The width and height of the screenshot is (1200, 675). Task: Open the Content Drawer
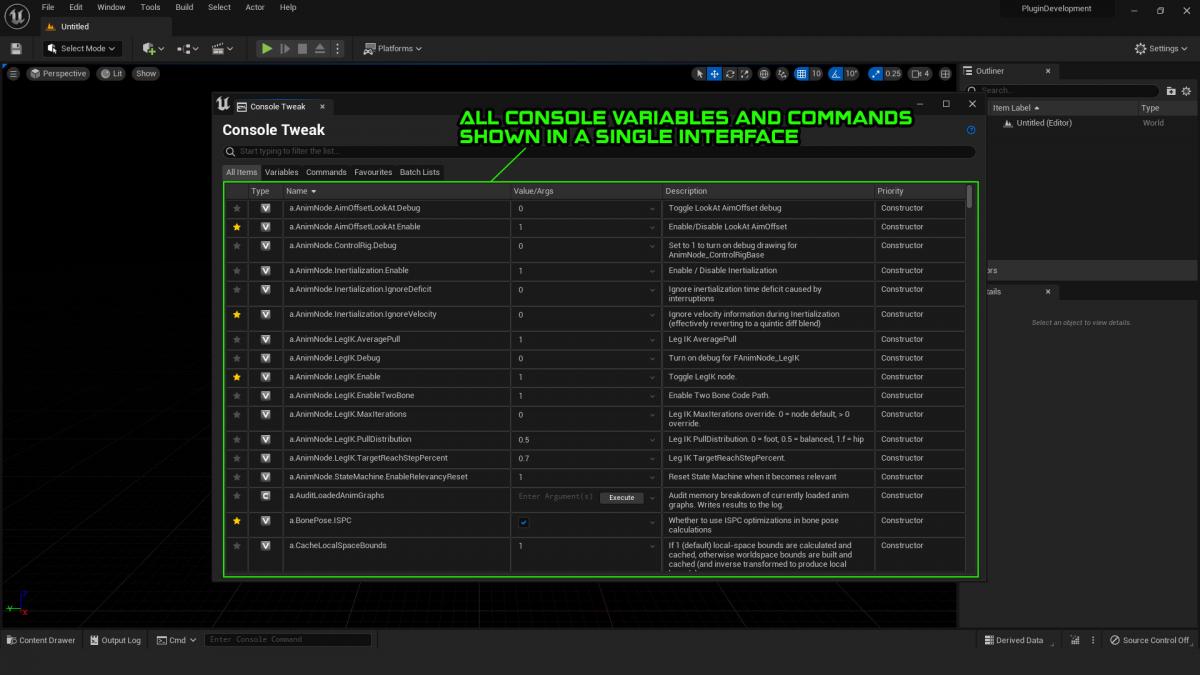pyautogui.click(x=41, y=640)
